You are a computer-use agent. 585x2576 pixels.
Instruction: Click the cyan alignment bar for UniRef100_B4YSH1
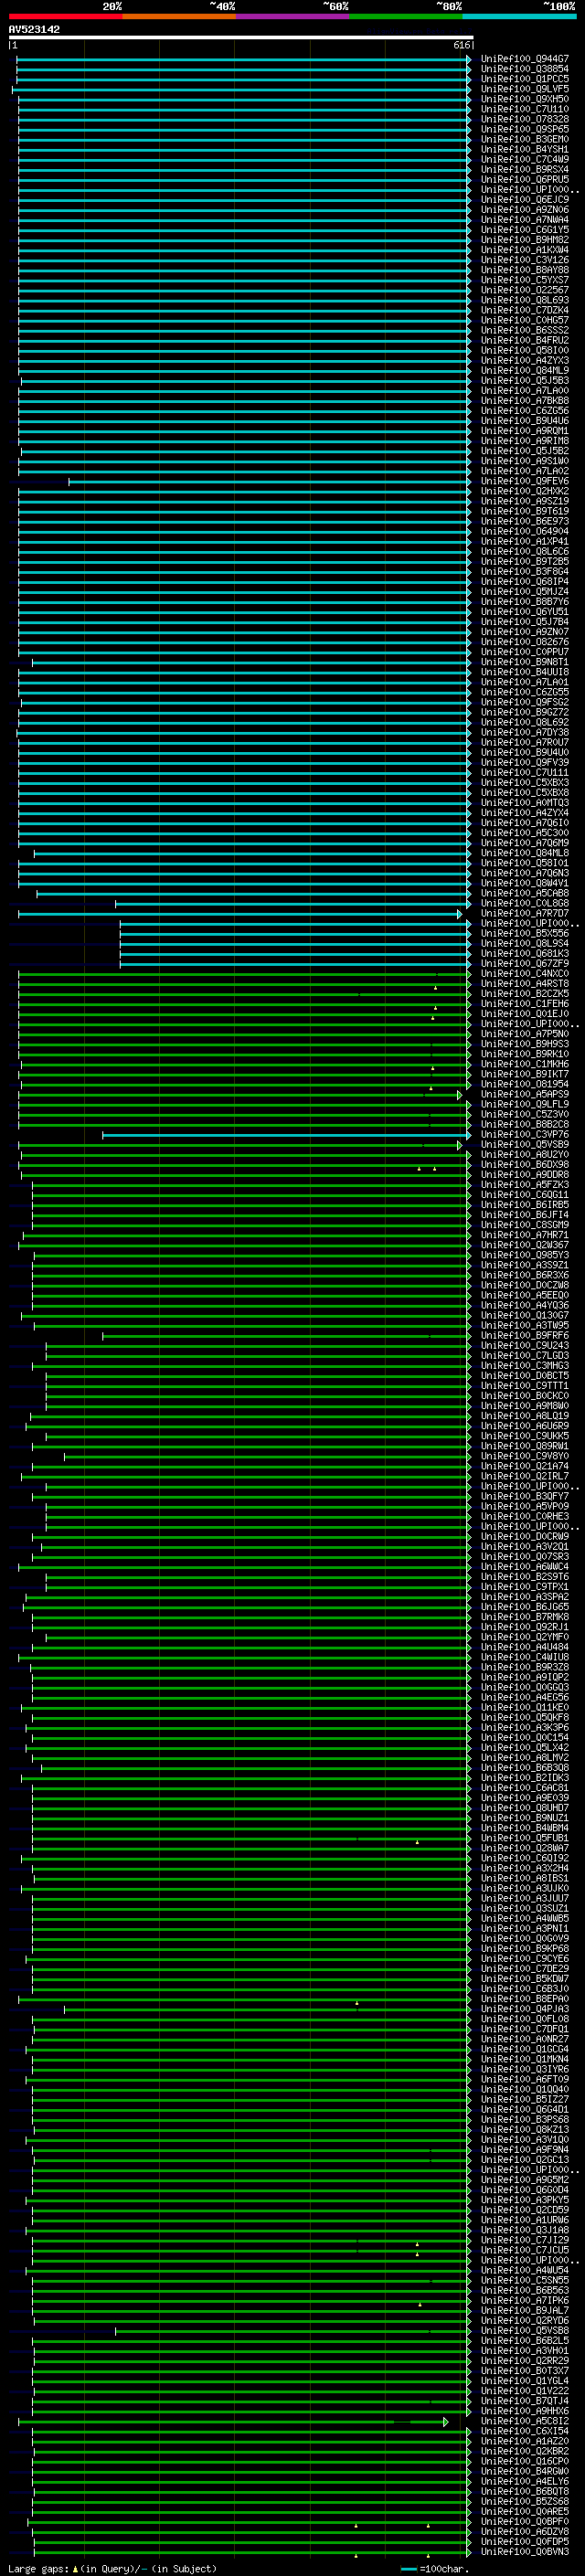(244, 150)
